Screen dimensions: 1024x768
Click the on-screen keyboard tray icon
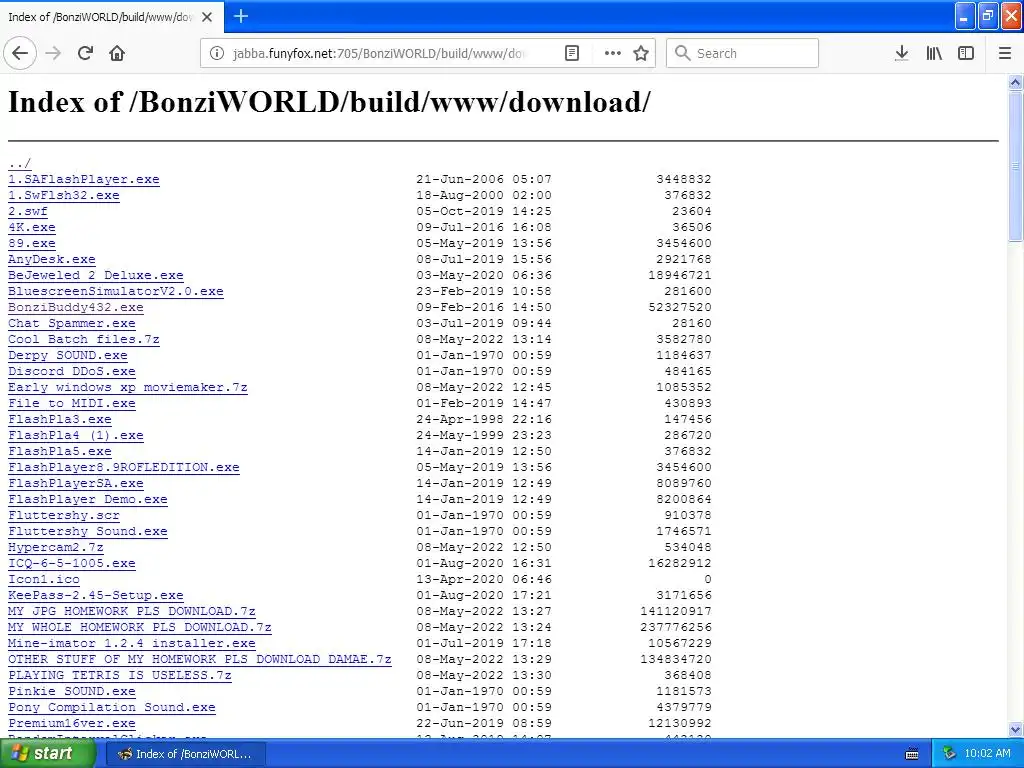coord(912,754)
